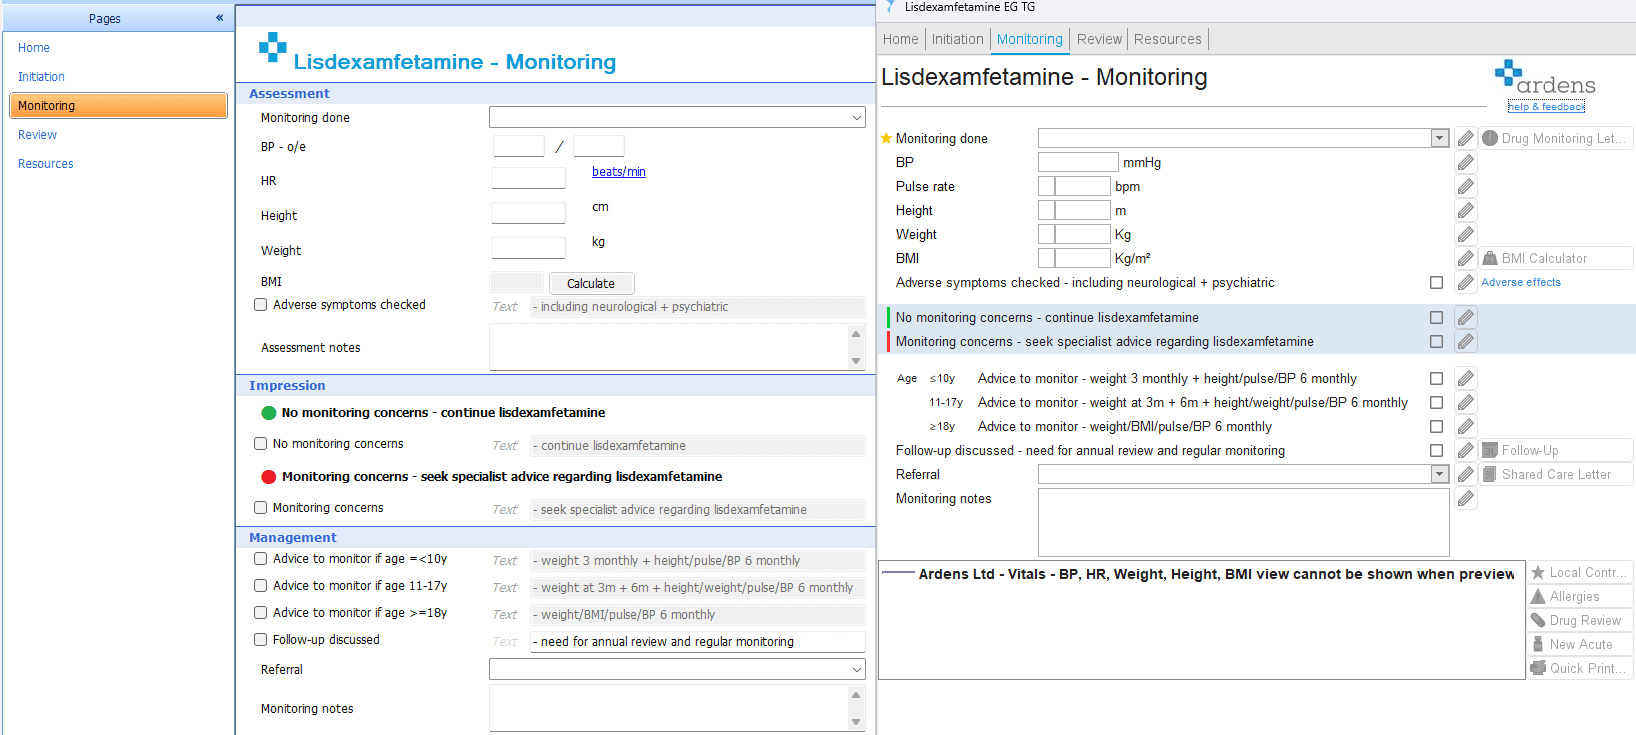
Task: Open the Adverse effects link
Action: click(x=1520, y=282)
